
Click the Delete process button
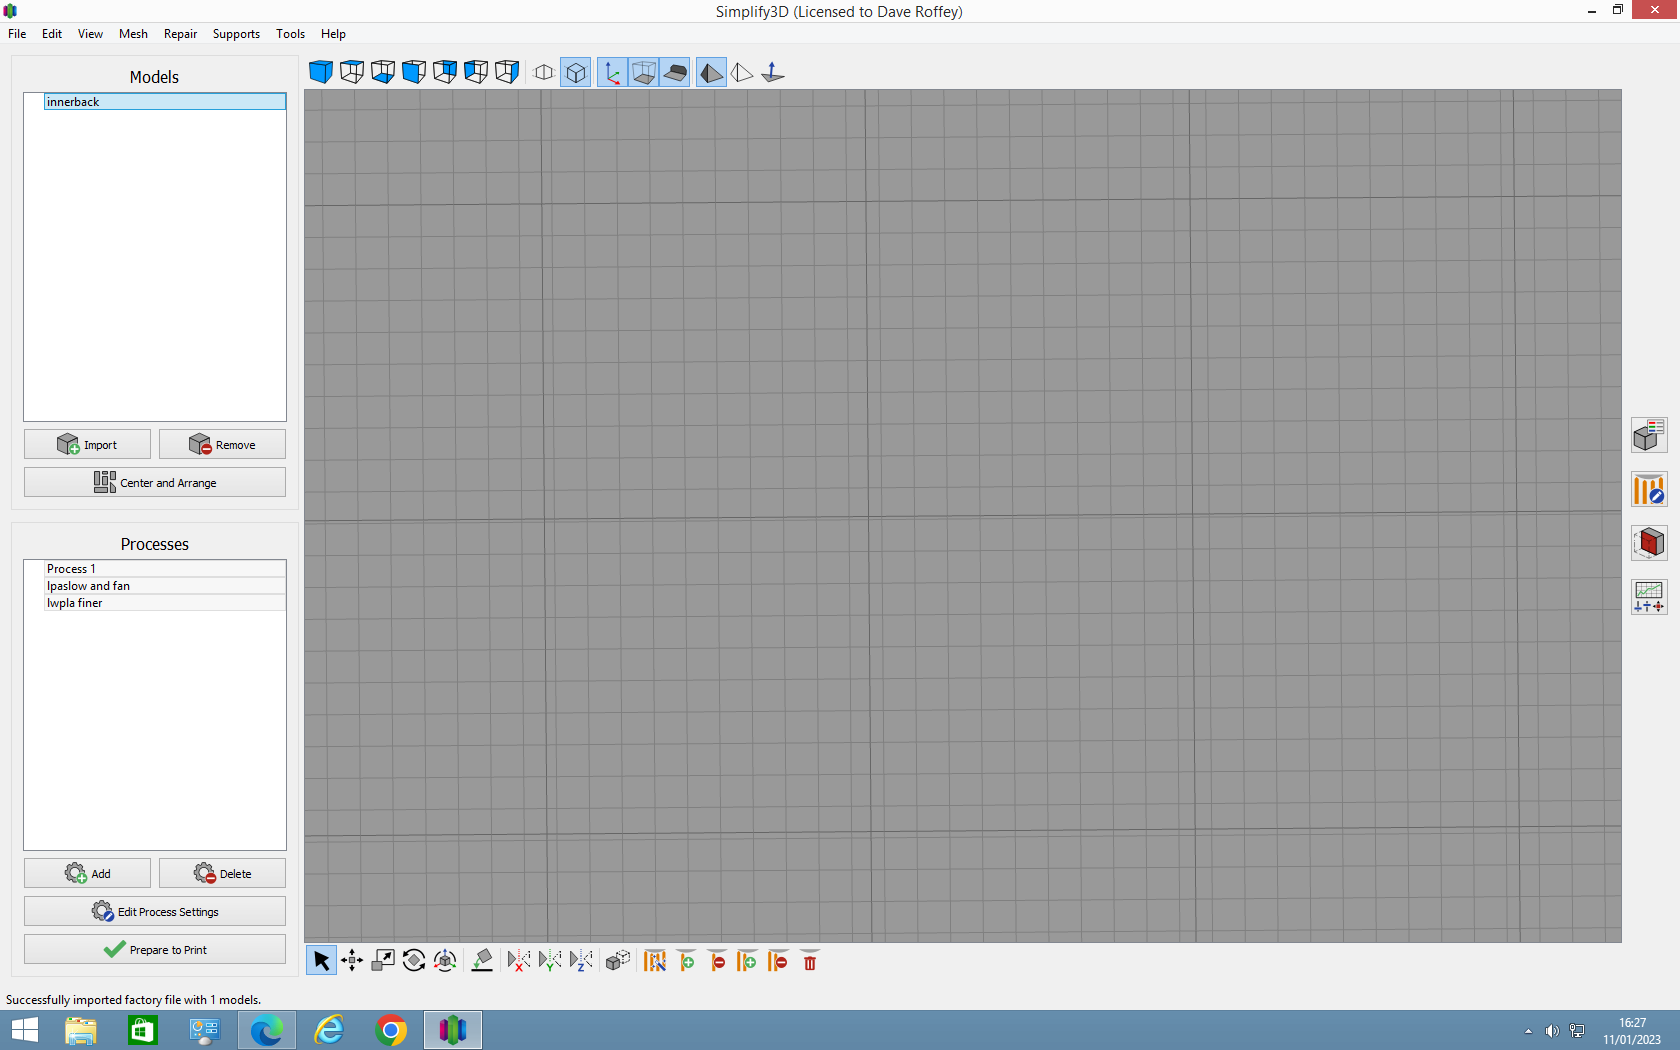tap(222, 873)
